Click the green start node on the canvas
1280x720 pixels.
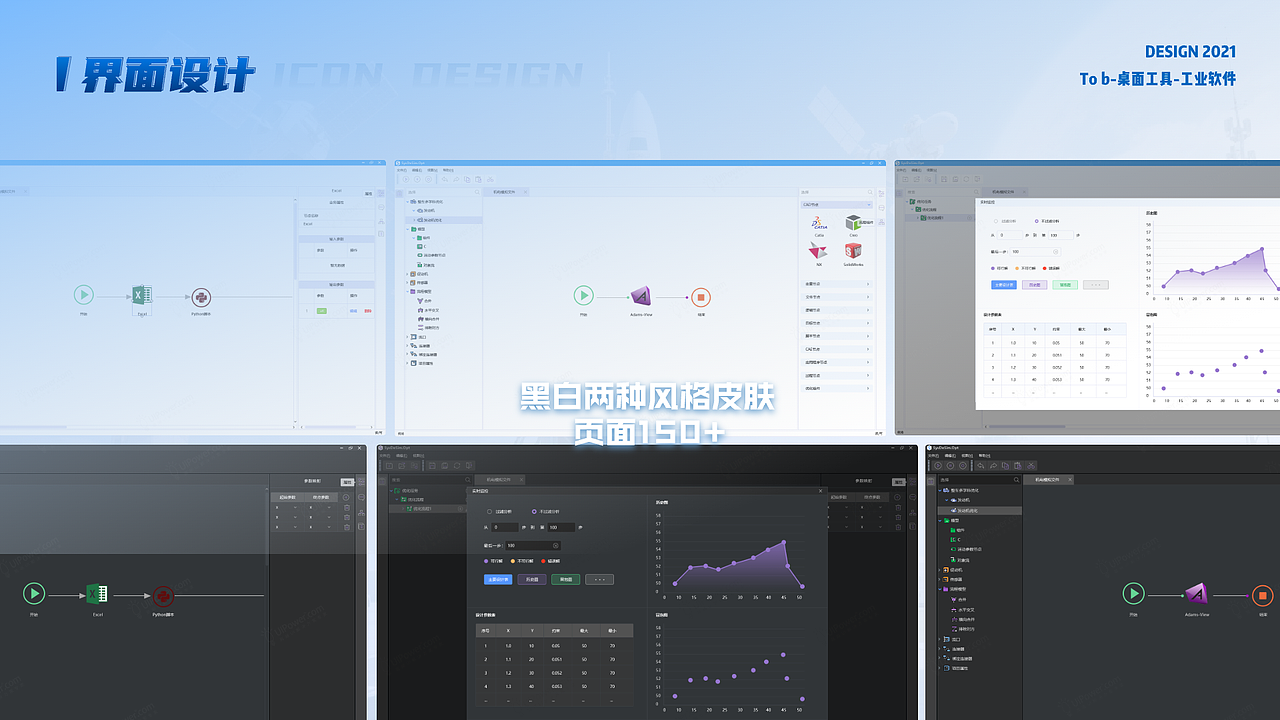[x=584, y=296]
